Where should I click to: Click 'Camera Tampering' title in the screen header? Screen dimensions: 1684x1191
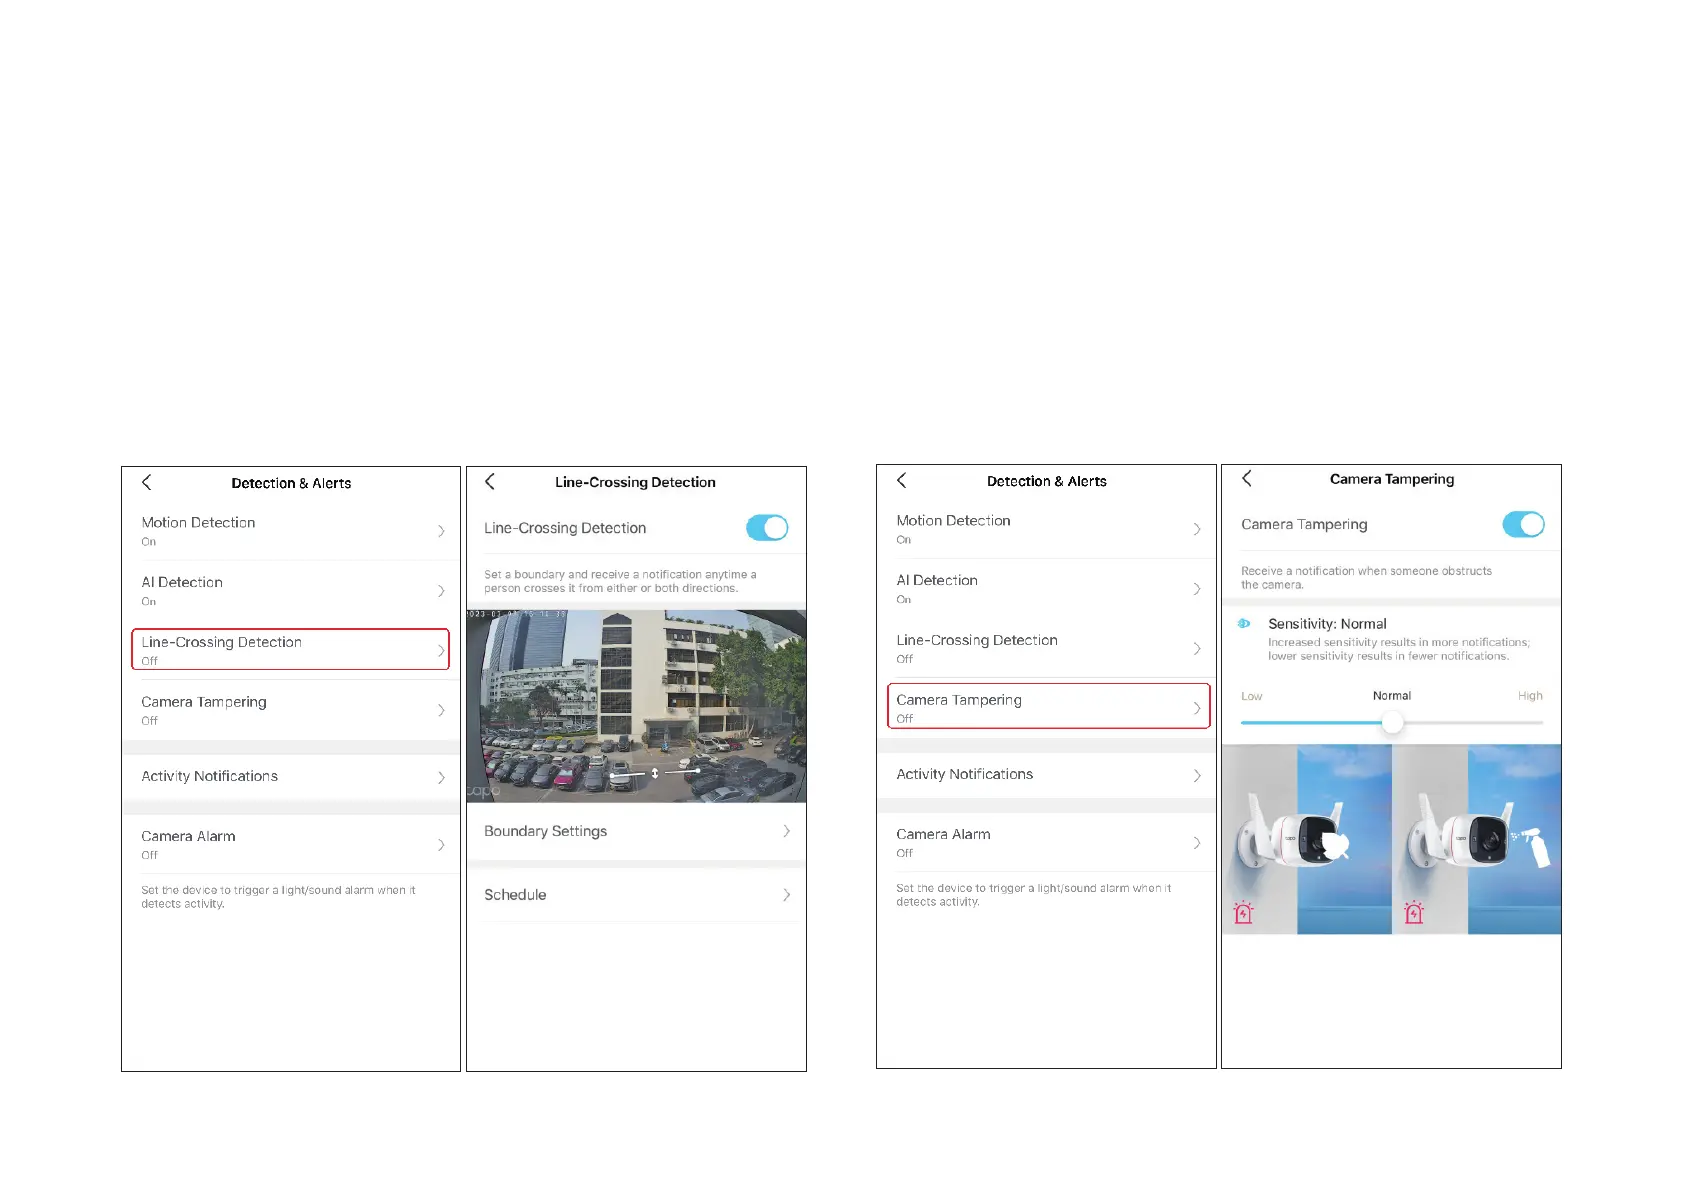pos(1392,479)
